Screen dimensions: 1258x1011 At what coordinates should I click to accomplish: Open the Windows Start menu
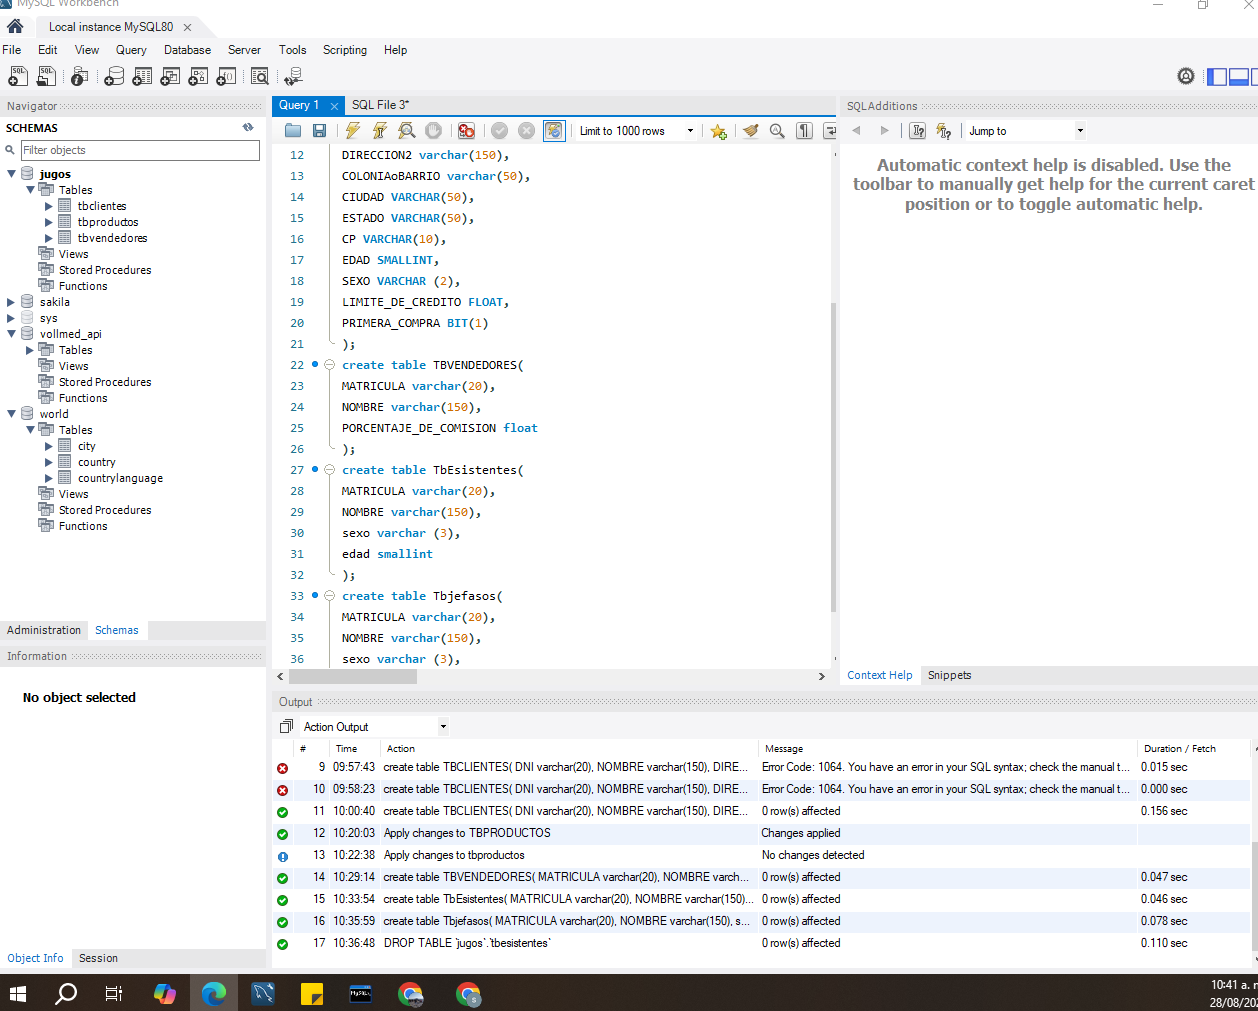click(x=17, y=993)
